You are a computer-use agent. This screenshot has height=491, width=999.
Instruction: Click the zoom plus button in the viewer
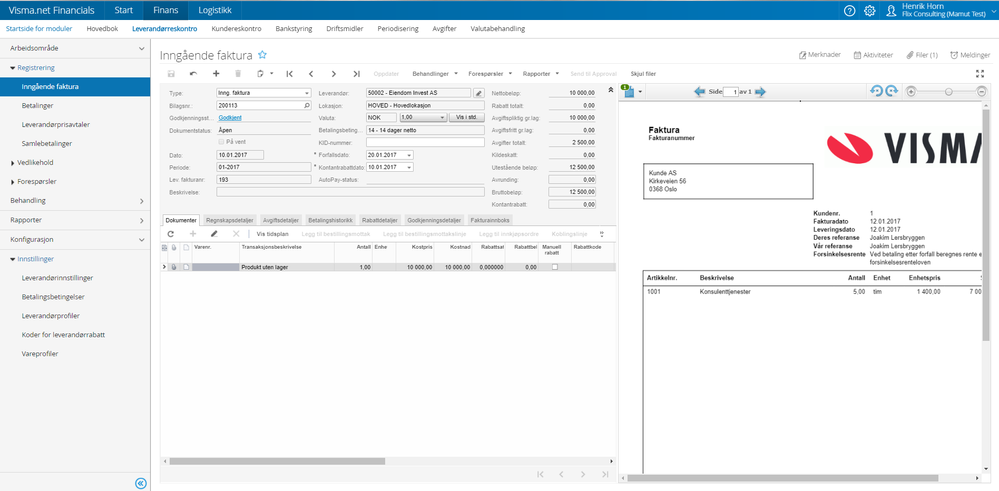pos(911,92)
